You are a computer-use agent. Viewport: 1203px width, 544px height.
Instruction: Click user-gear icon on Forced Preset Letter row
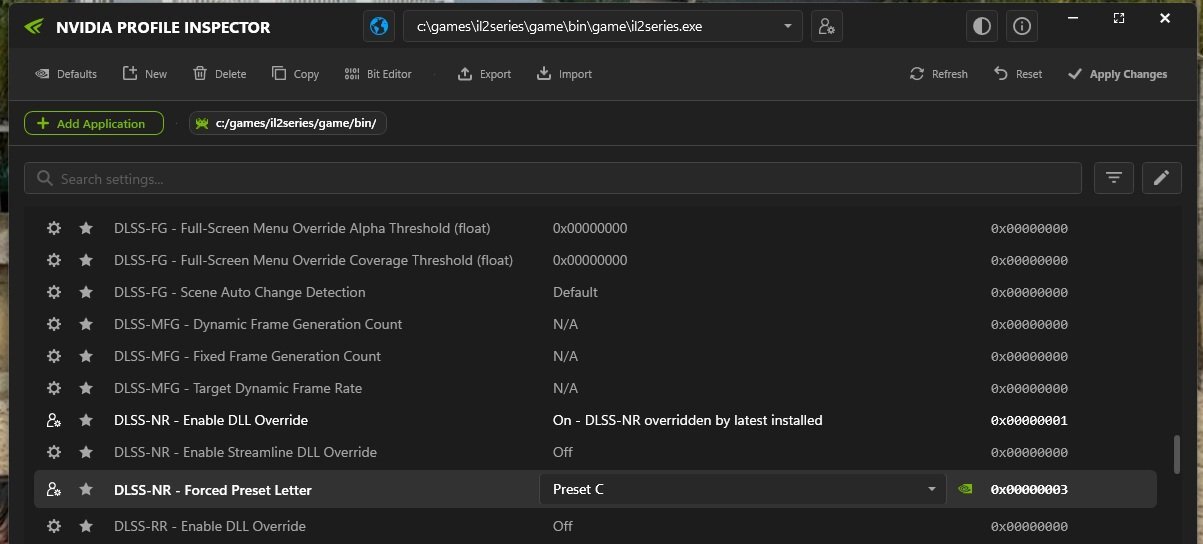click(x=54, y=489)
